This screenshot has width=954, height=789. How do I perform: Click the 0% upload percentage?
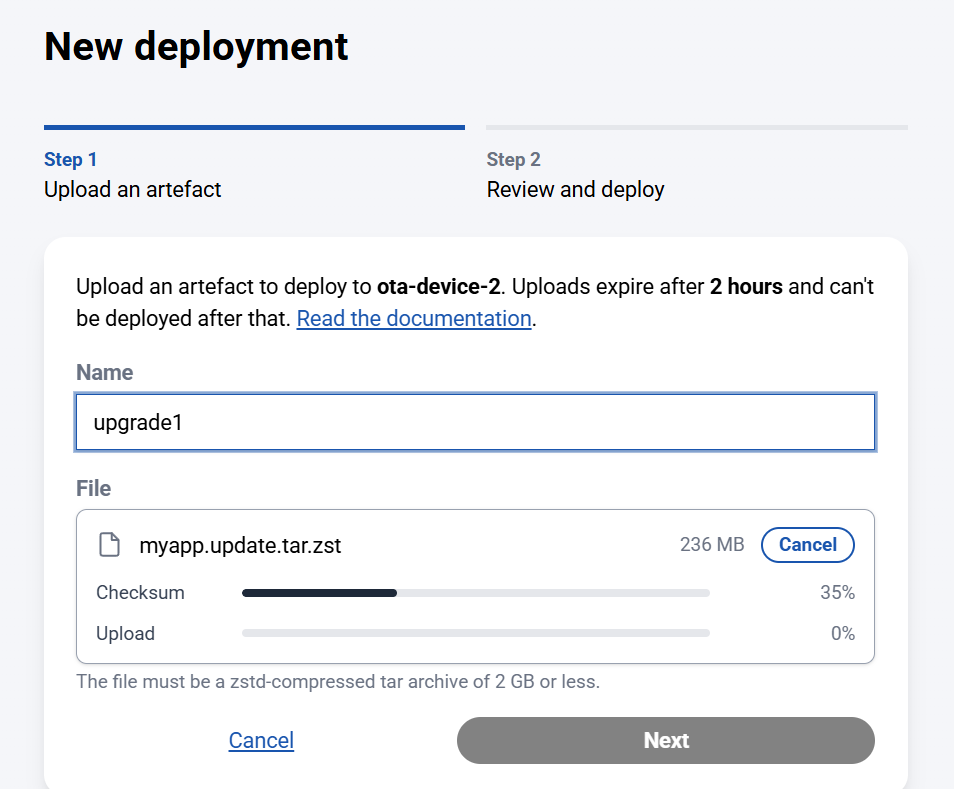pos(843,633)
